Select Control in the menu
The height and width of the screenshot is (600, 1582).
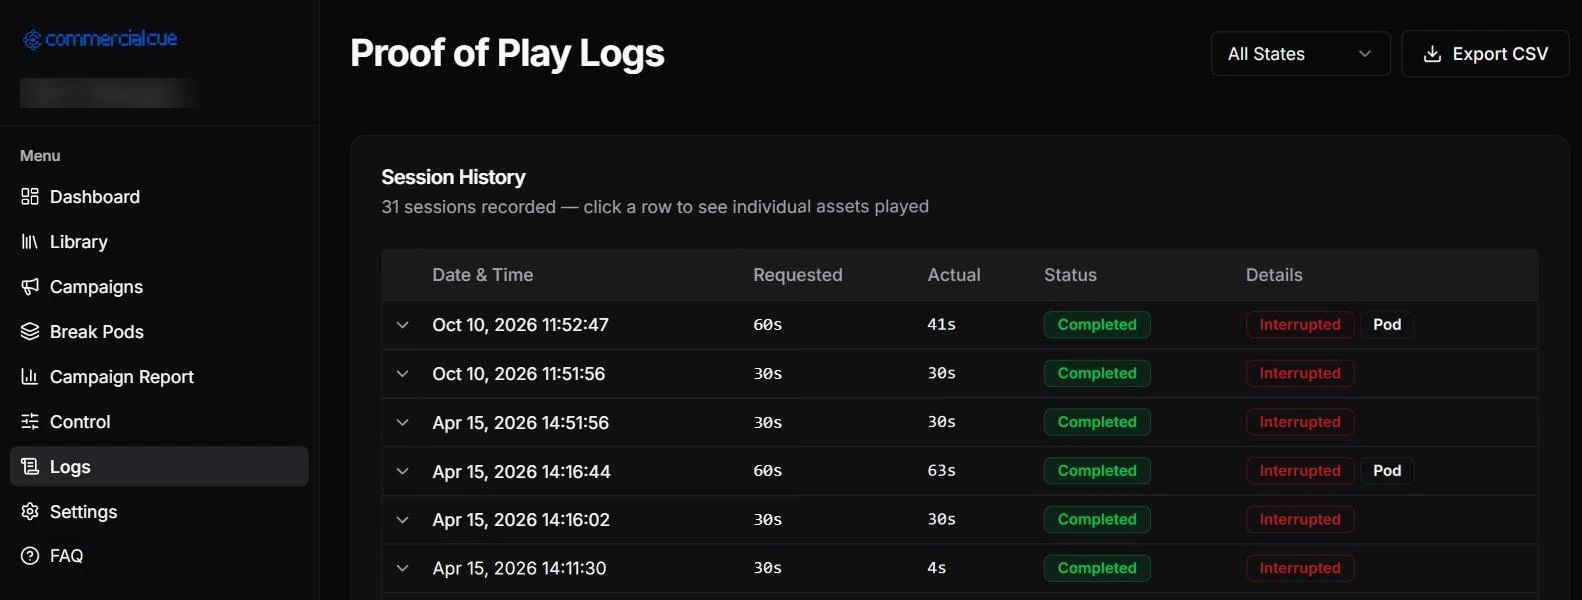(x=159, y=422)
